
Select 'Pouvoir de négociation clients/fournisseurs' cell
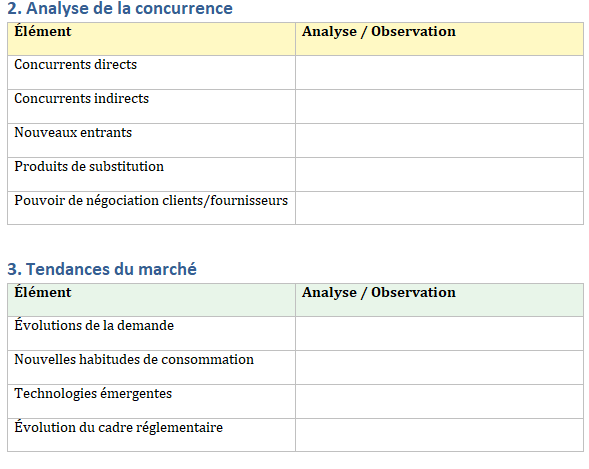151,208
